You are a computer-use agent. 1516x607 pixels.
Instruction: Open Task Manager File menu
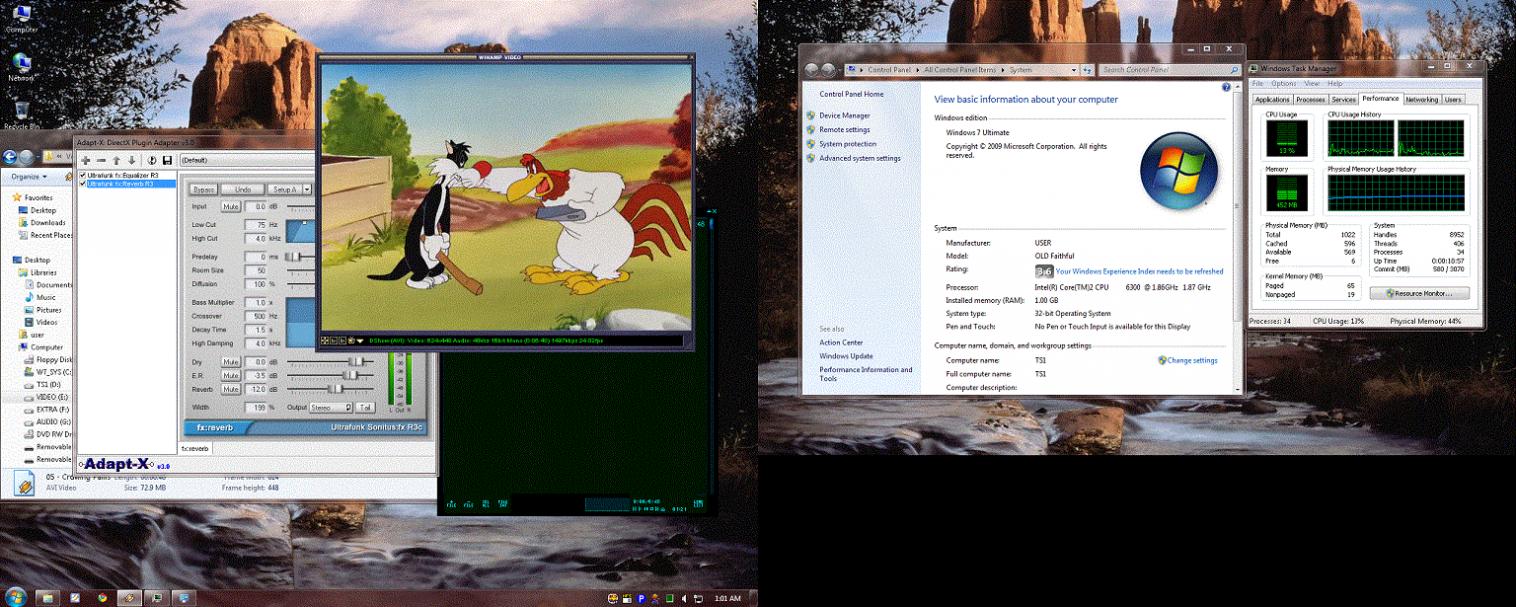click(x=1258, y=84)
